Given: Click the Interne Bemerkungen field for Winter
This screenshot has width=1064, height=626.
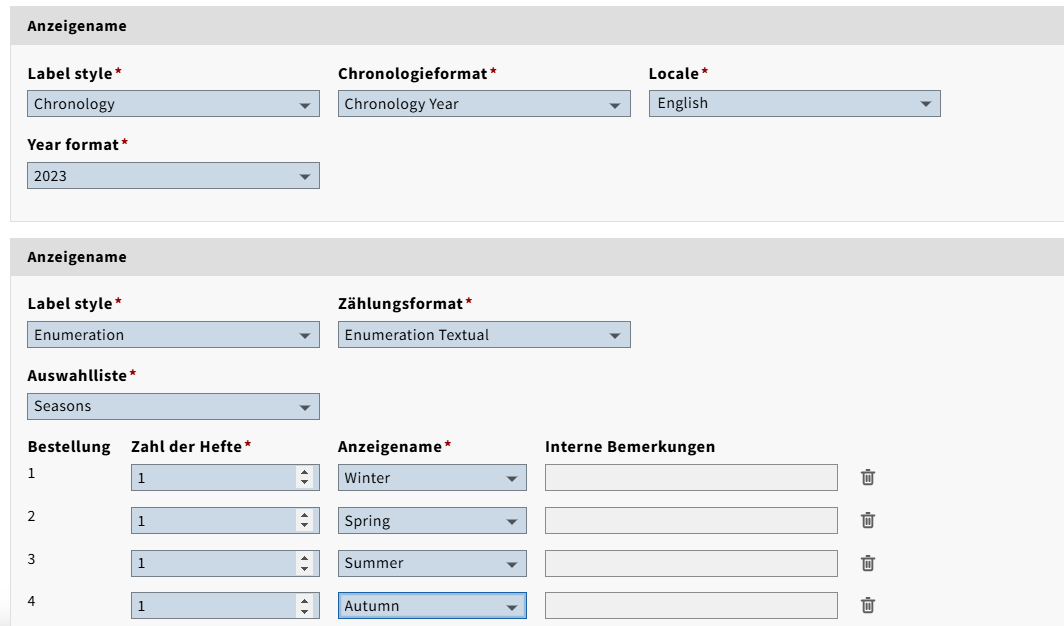Looking at the screenshot, I should click(690, 478).
